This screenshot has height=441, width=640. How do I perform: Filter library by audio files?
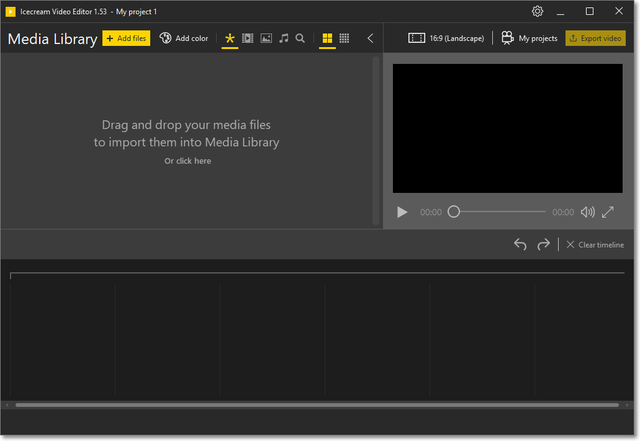(283, 38)
